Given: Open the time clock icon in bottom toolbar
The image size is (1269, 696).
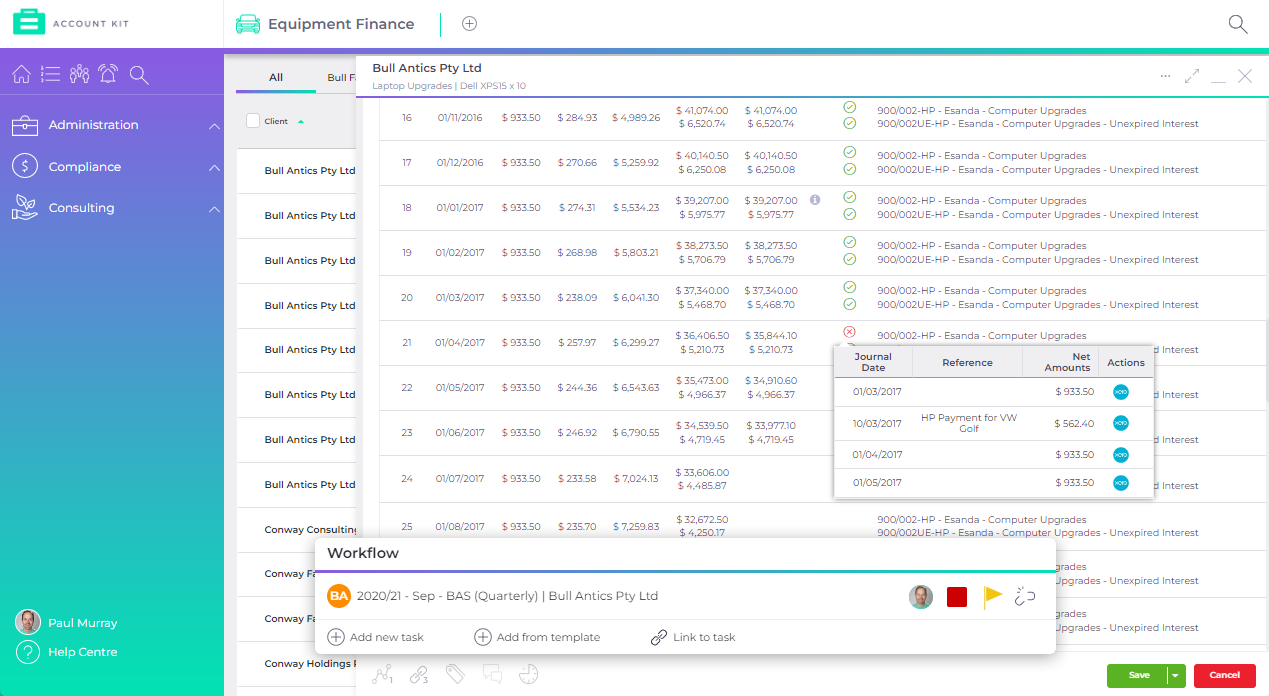Looking at the screenshot, I should click(x=529, y=675).
